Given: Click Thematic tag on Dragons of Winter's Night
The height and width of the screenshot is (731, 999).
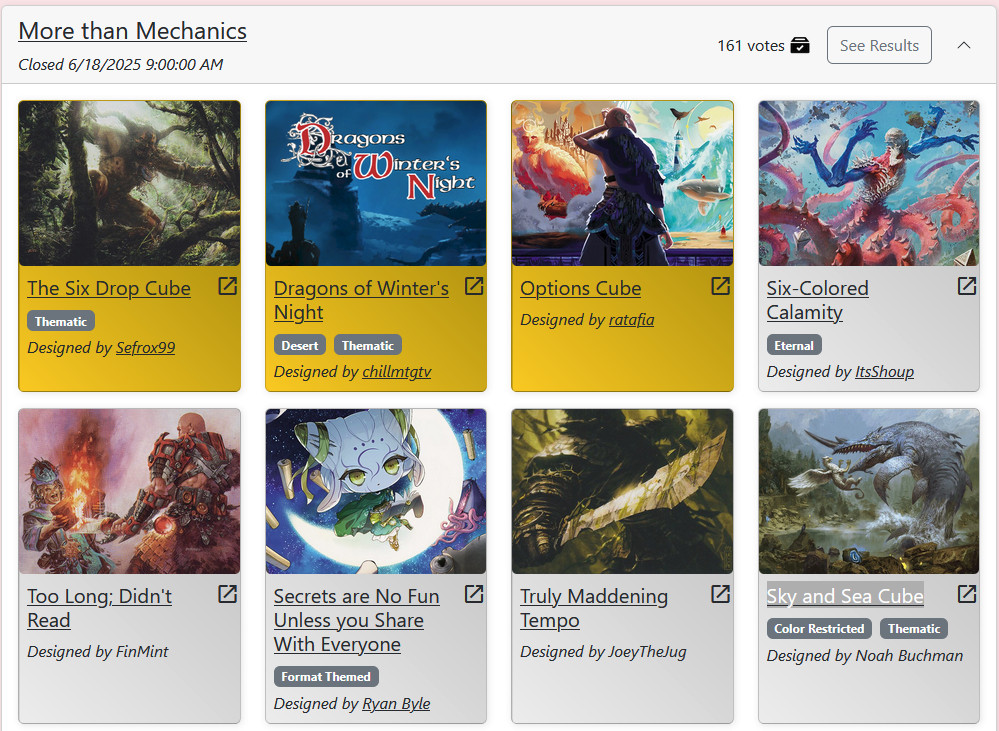Looking at the screenshot, I should 368,345.
